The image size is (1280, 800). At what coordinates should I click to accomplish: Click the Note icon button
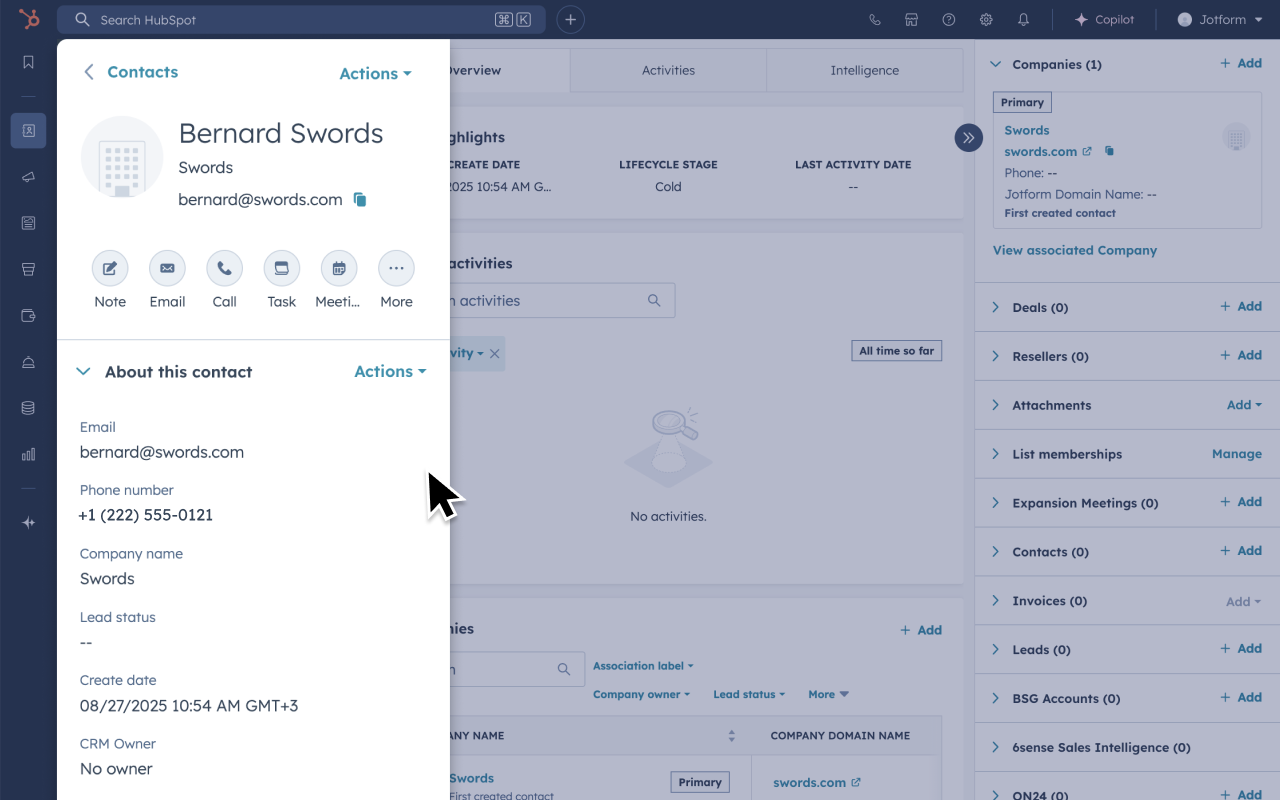[x=110, y=269]
